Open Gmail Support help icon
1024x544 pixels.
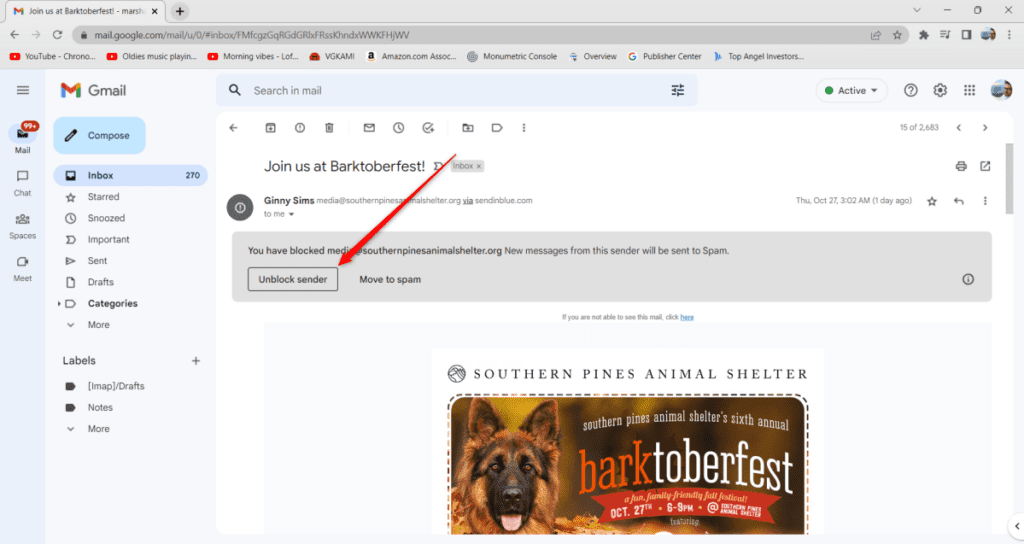[910, 91]
